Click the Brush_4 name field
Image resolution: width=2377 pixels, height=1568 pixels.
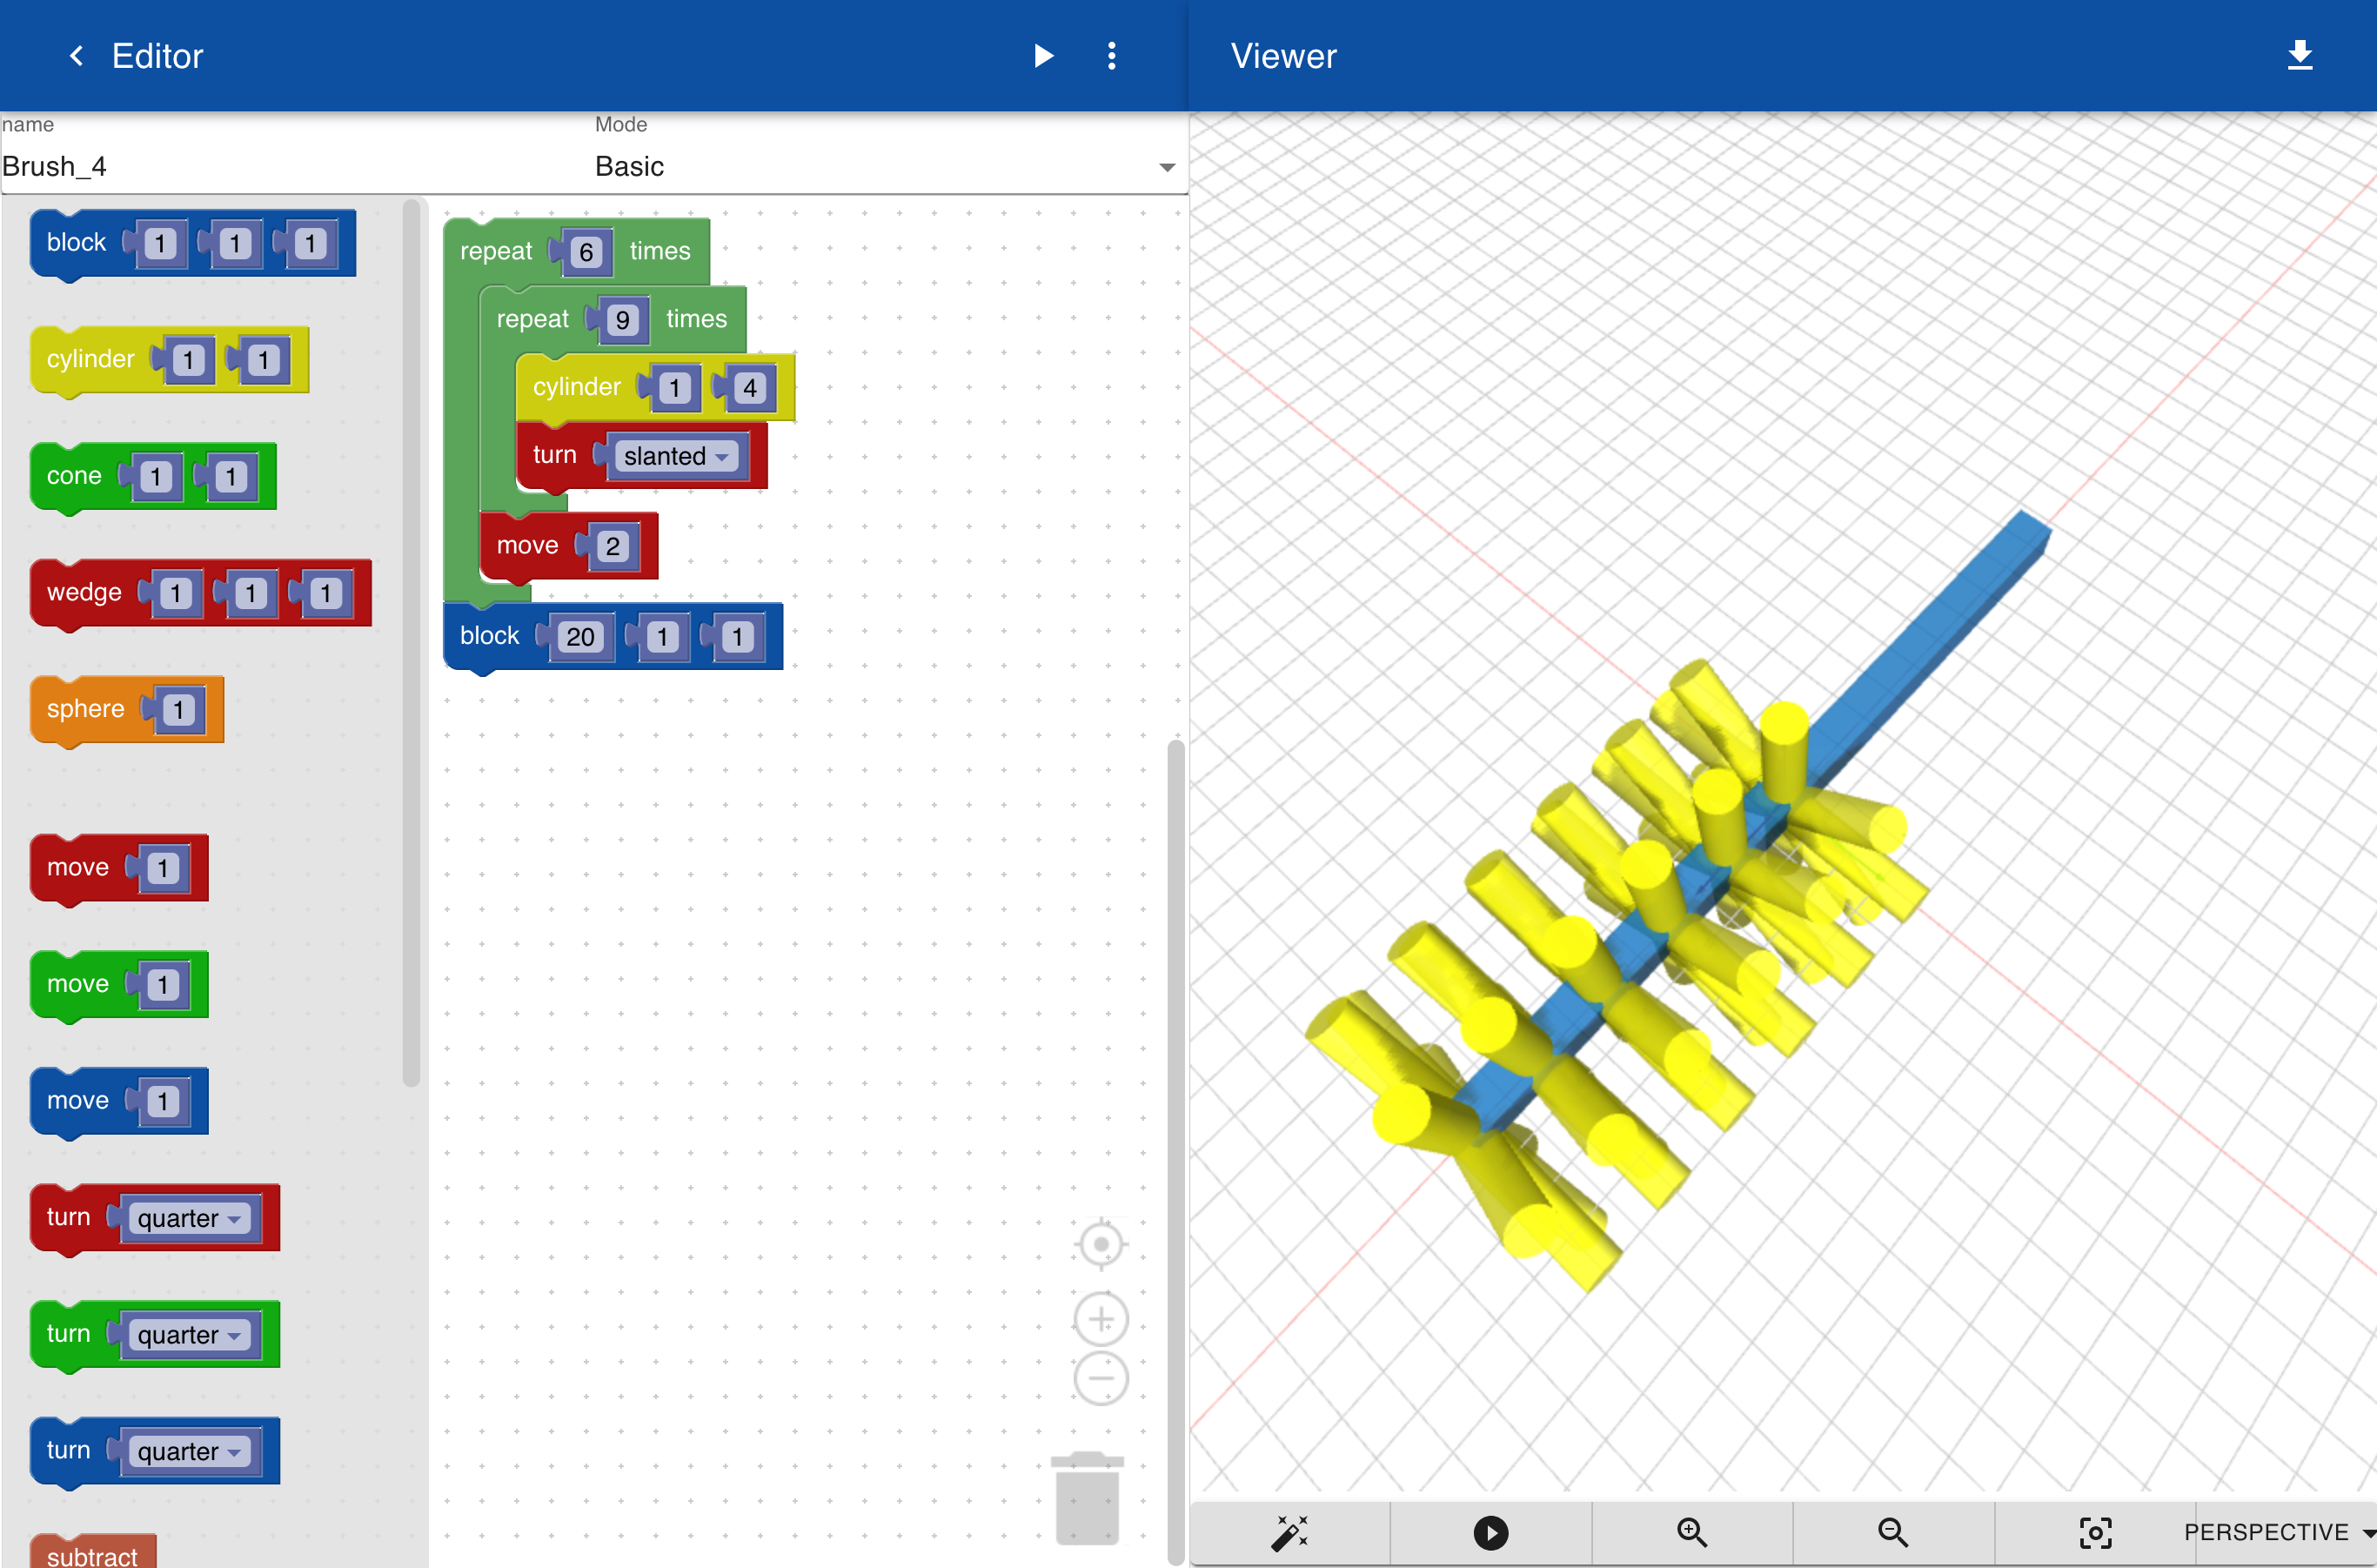point(296,166)
